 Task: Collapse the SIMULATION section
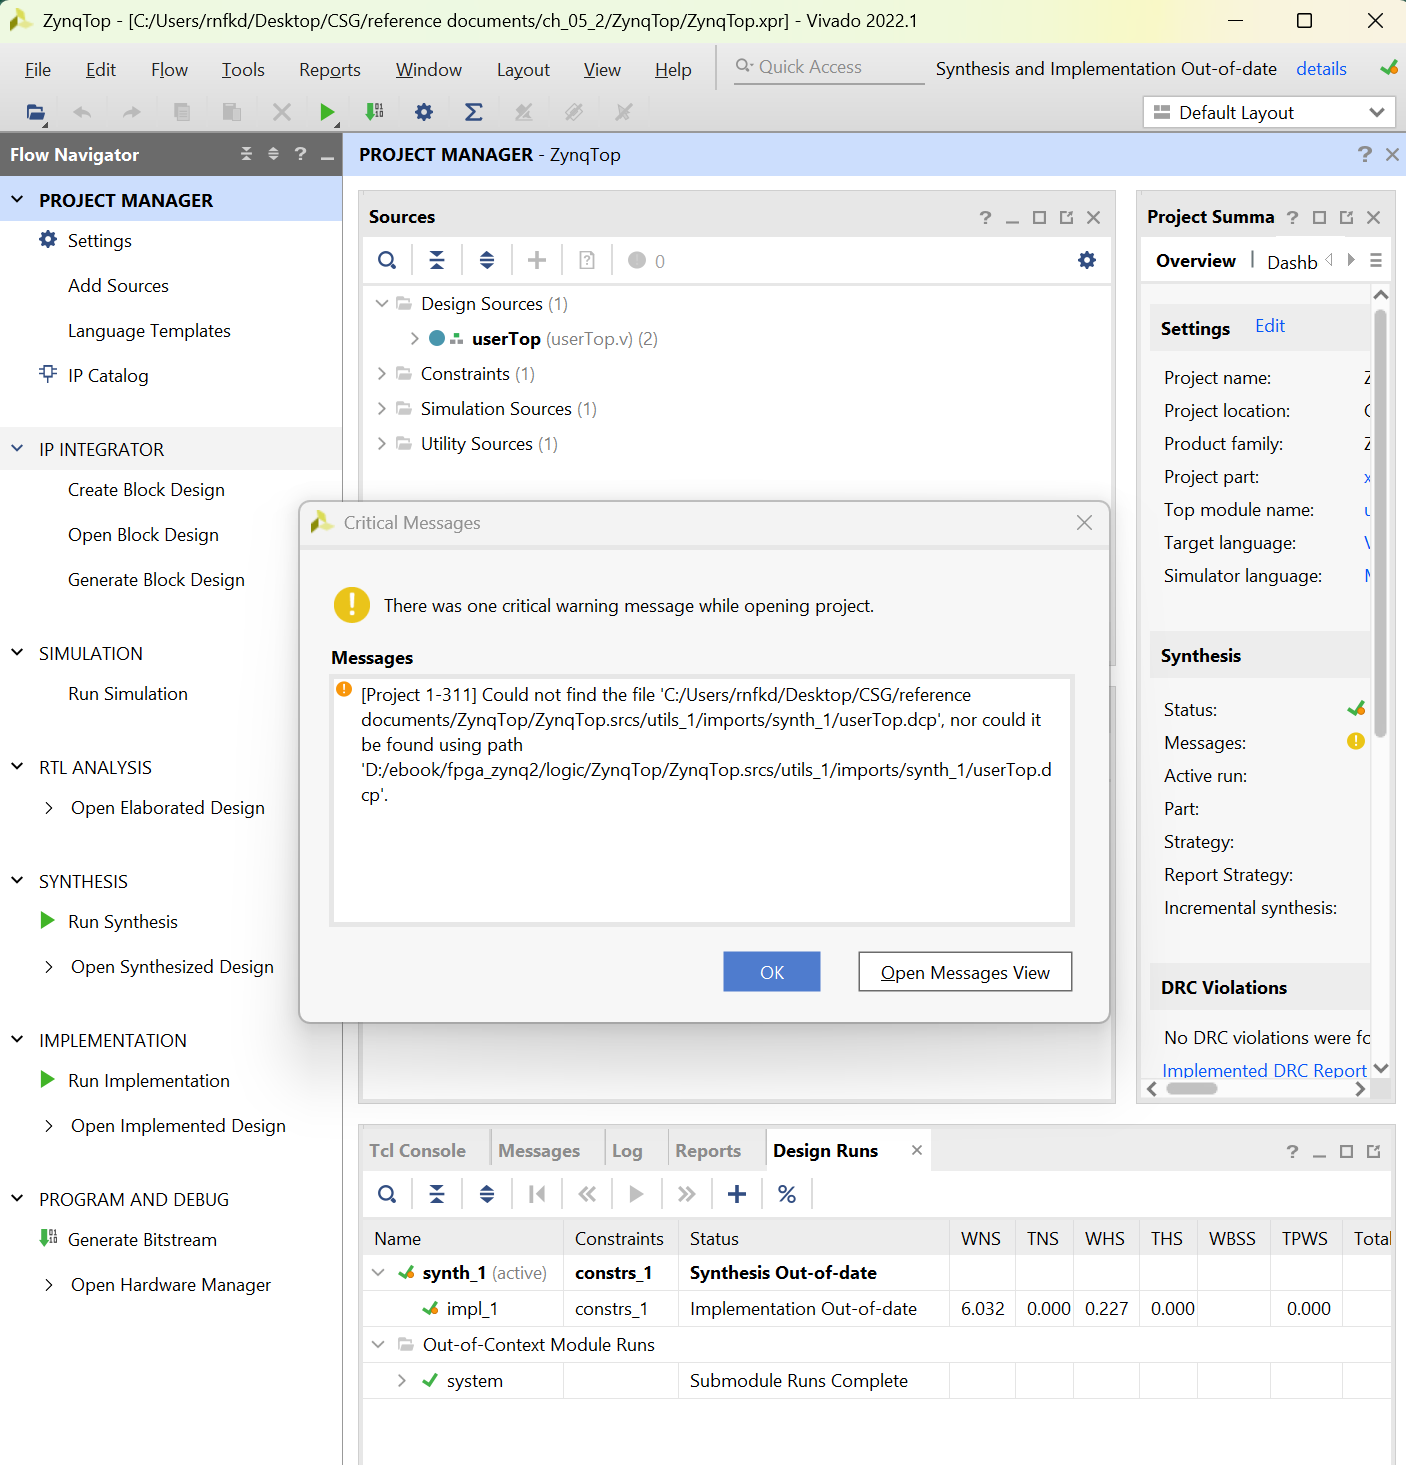(17, 653)
